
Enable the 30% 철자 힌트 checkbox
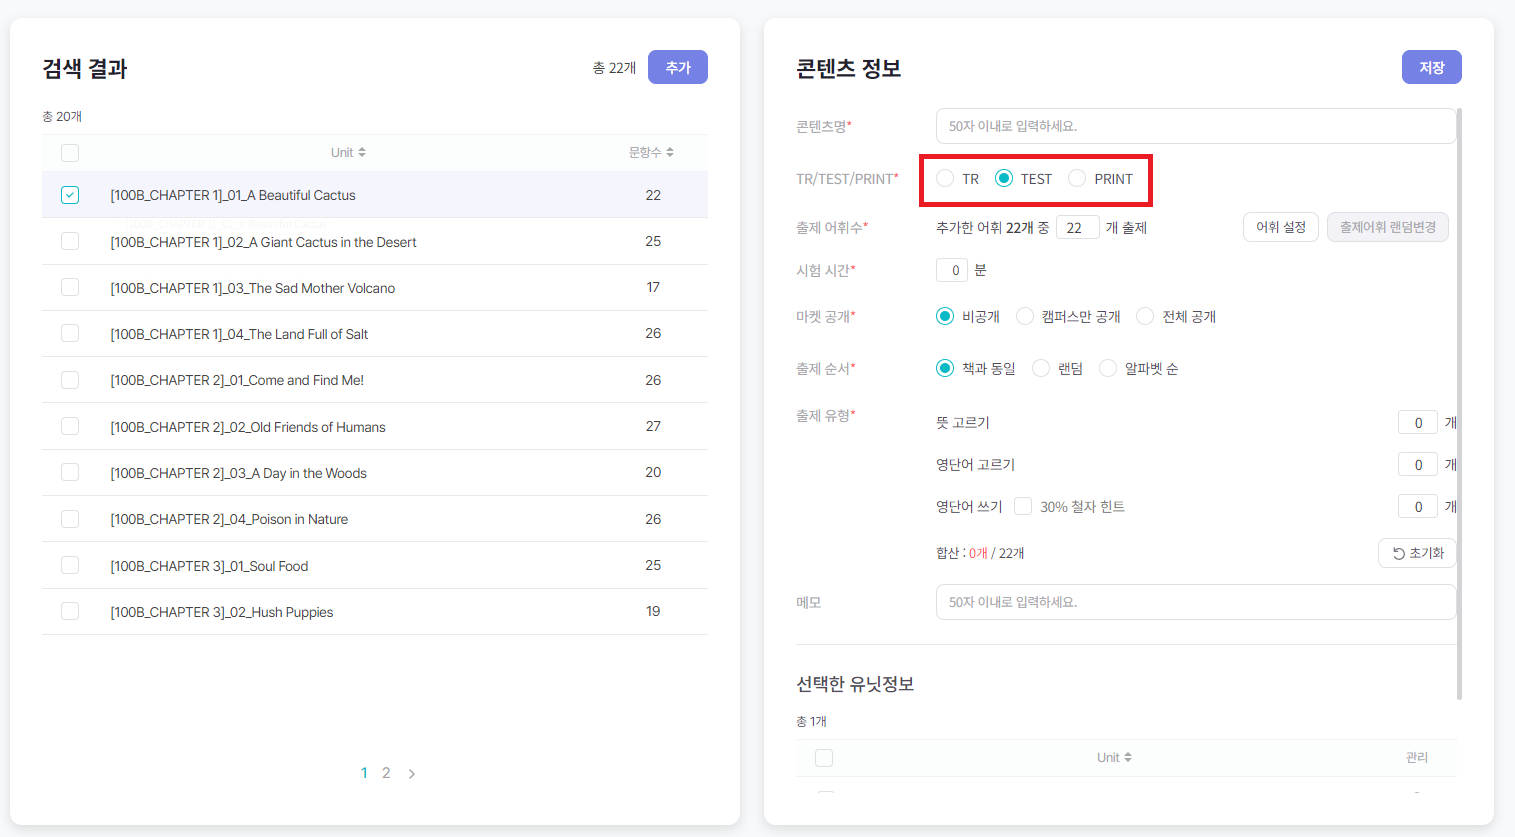click(1023, 507)
